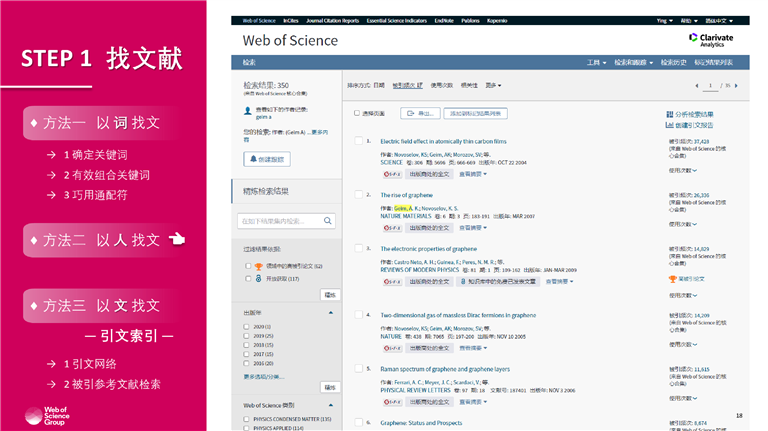The image size is (768, 431).
Task: Sort results by usage count
Action: coord(442,85)
